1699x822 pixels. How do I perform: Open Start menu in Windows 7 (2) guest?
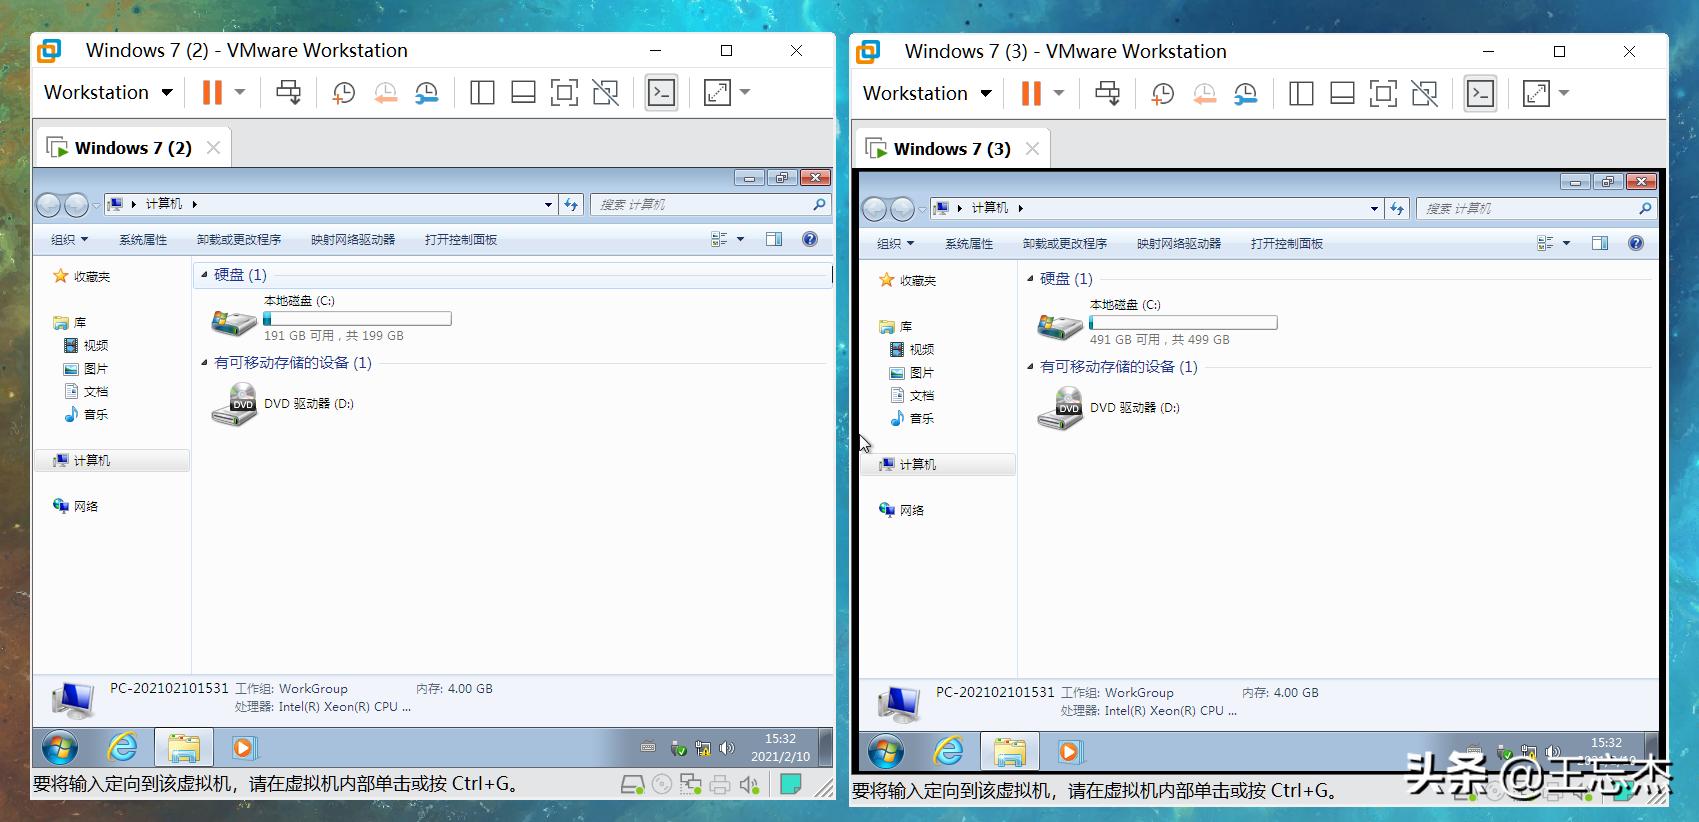60,747
